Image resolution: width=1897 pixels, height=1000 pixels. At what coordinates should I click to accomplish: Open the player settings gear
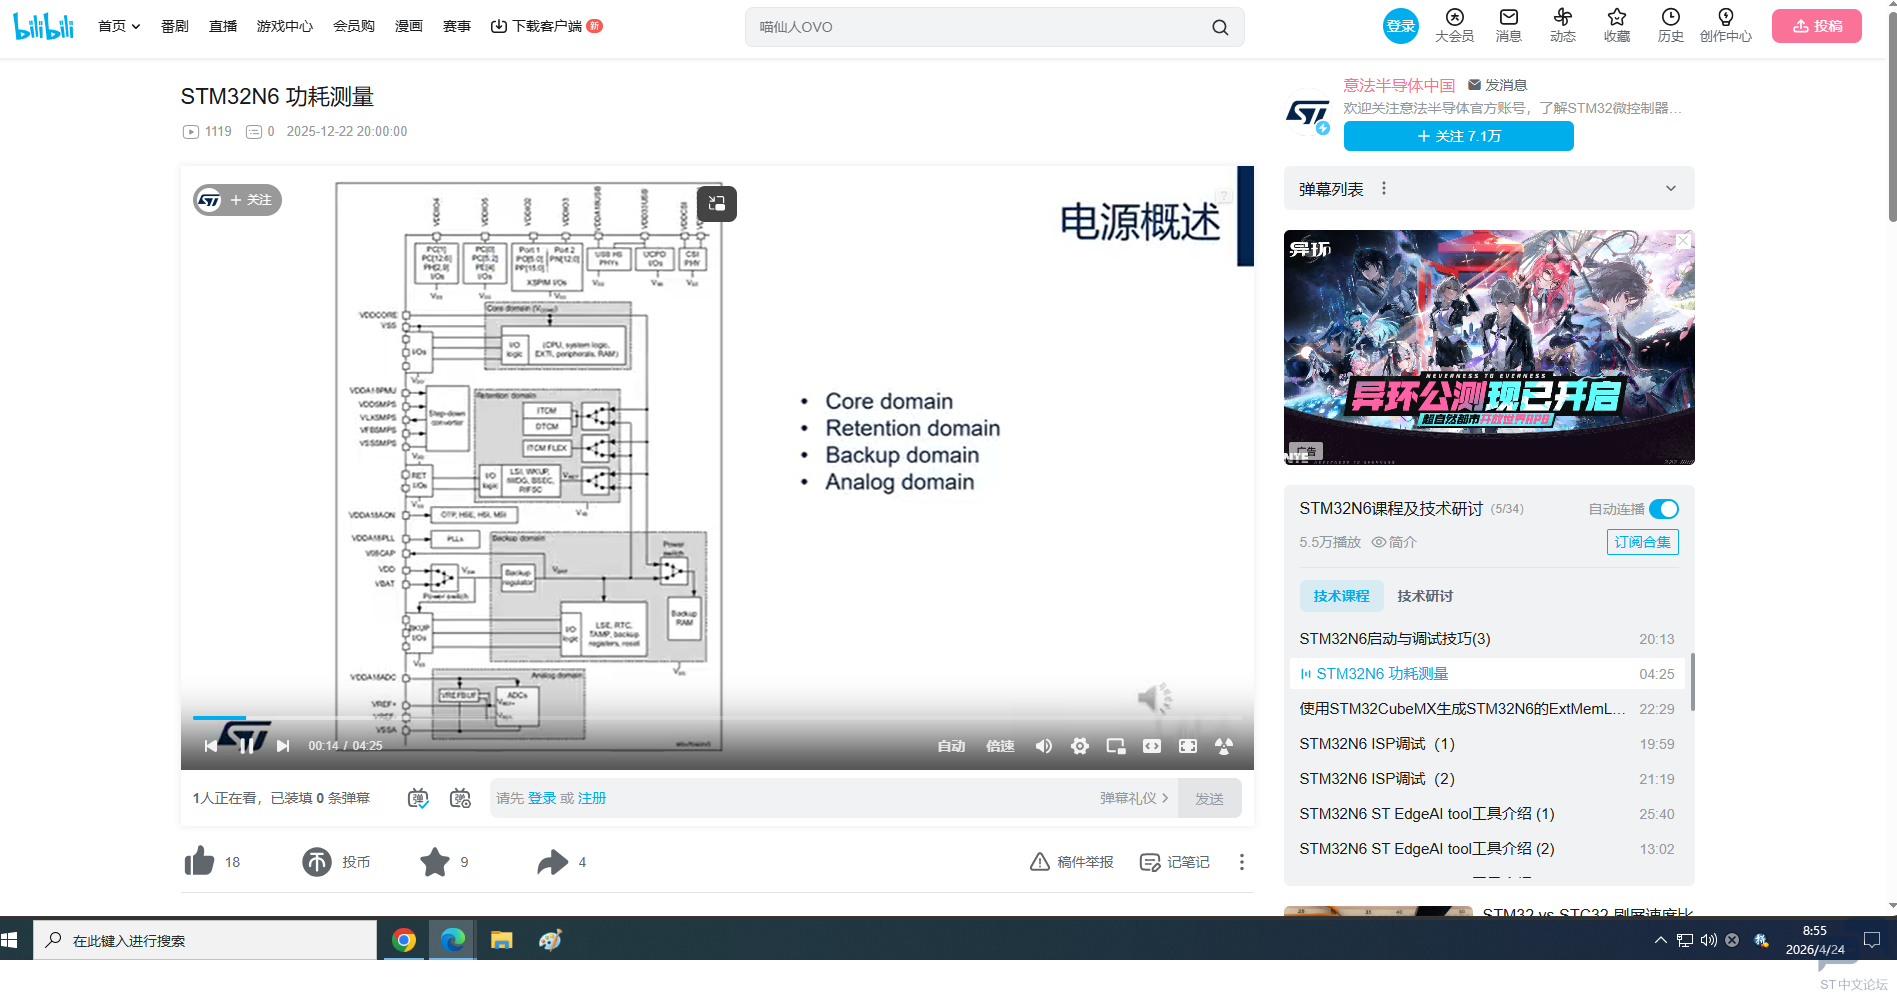(1079, 746)
